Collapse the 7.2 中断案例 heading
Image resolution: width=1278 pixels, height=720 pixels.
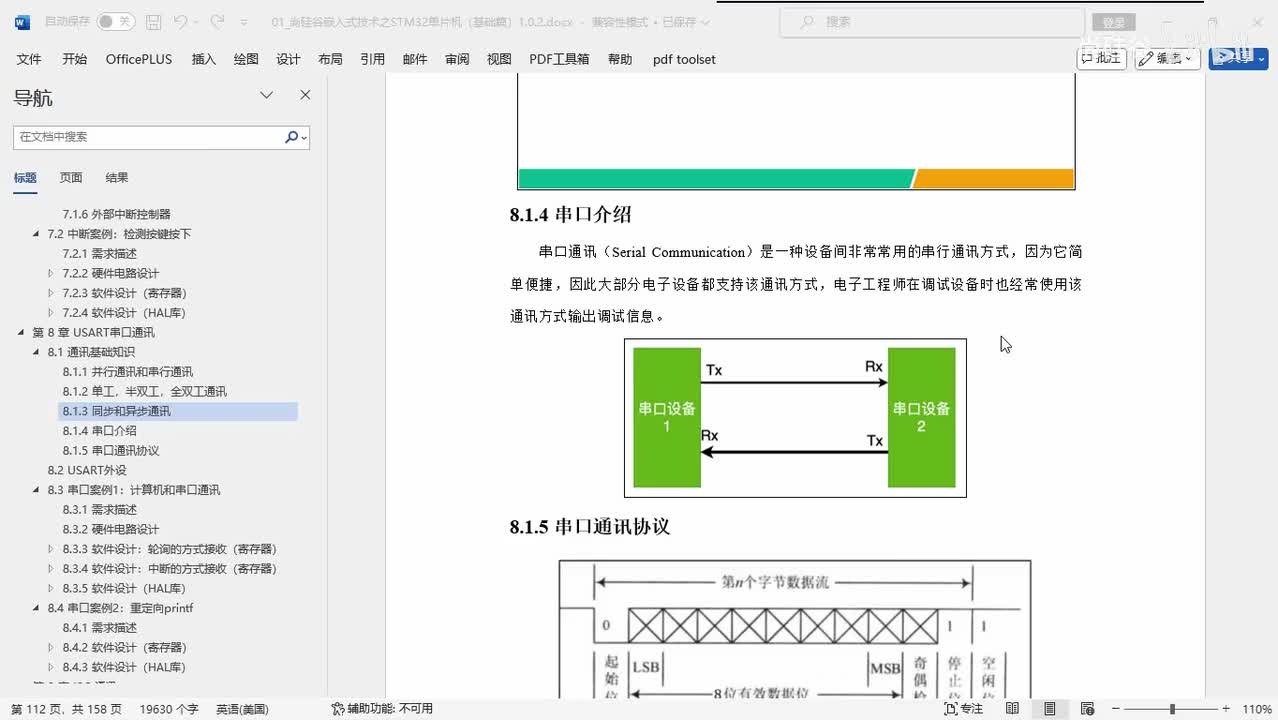(x=36, y=234)
